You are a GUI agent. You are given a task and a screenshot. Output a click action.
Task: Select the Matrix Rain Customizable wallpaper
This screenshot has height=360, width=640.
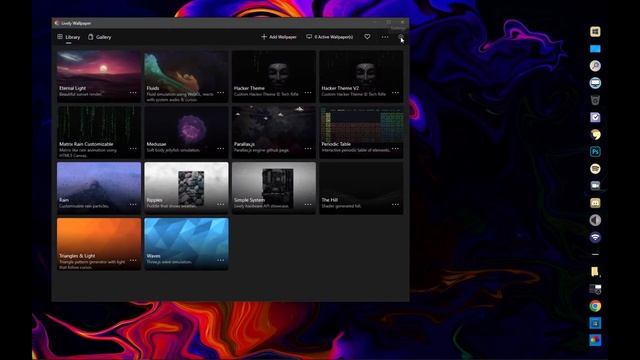click(99, 132)
